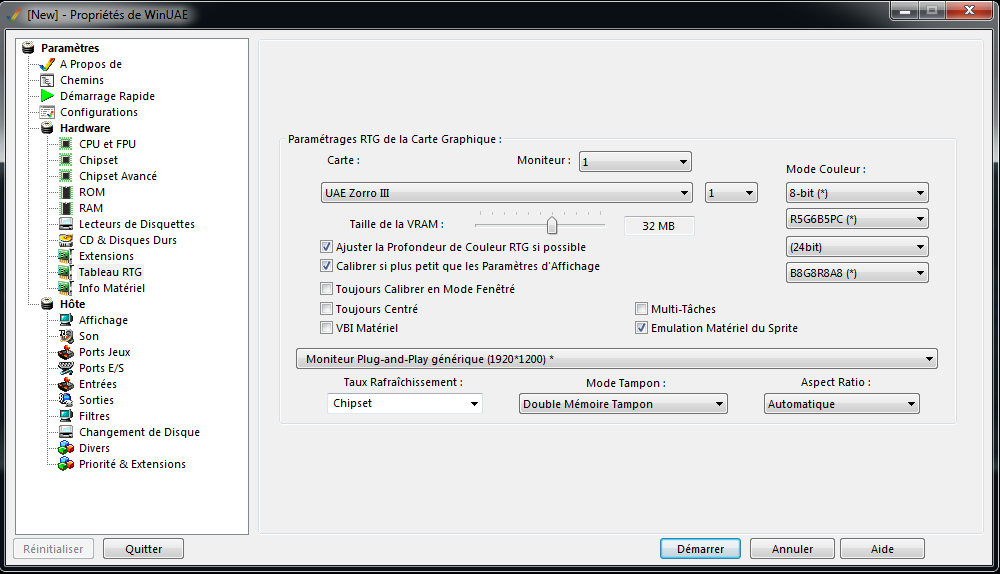
Task: Click the Sorties icon
Action: [x=66, y=400]
